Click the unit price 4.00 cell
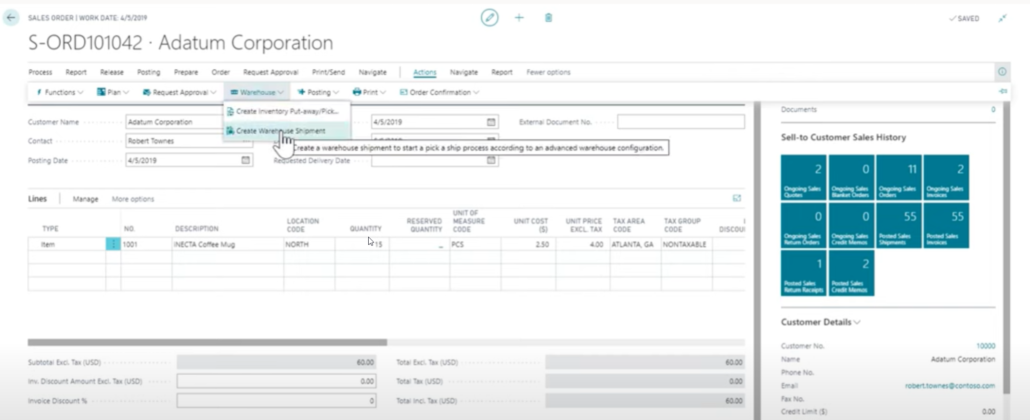Image resolution: width=1030 pixels, height=420 pixels. tap(583, 244)
